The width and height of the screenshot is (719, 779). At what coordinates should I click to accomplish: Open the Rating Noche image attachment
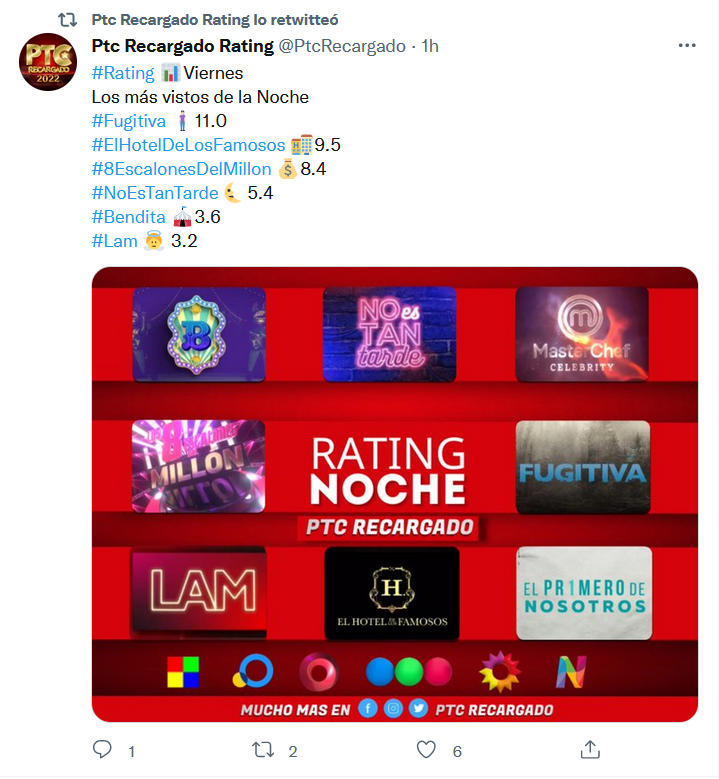click(395, 494)
